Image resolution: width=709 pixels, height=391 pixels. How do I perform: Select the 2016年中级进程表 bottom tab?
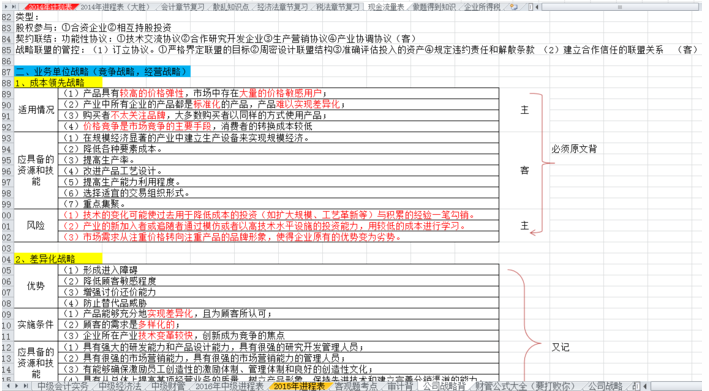click(229, 386)
